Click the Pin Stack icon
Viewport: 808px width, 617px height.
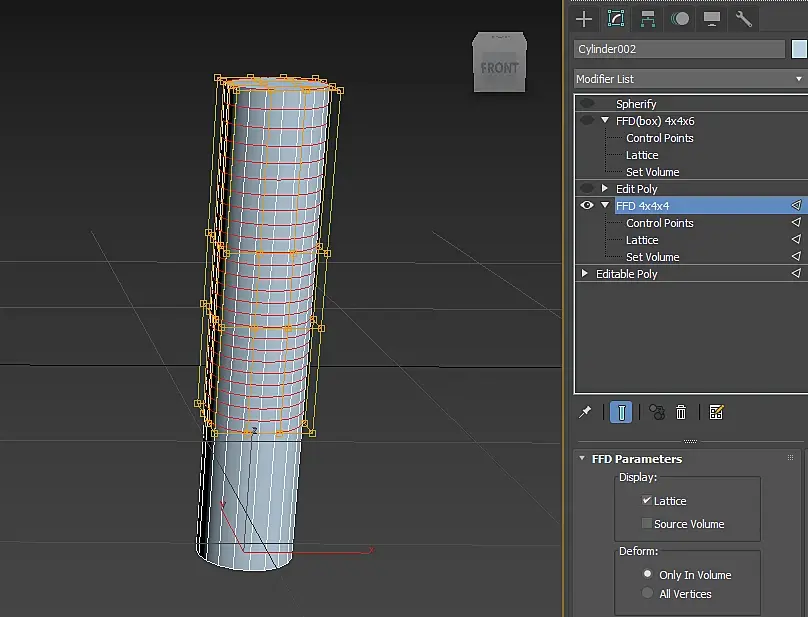tap(585, 412)
